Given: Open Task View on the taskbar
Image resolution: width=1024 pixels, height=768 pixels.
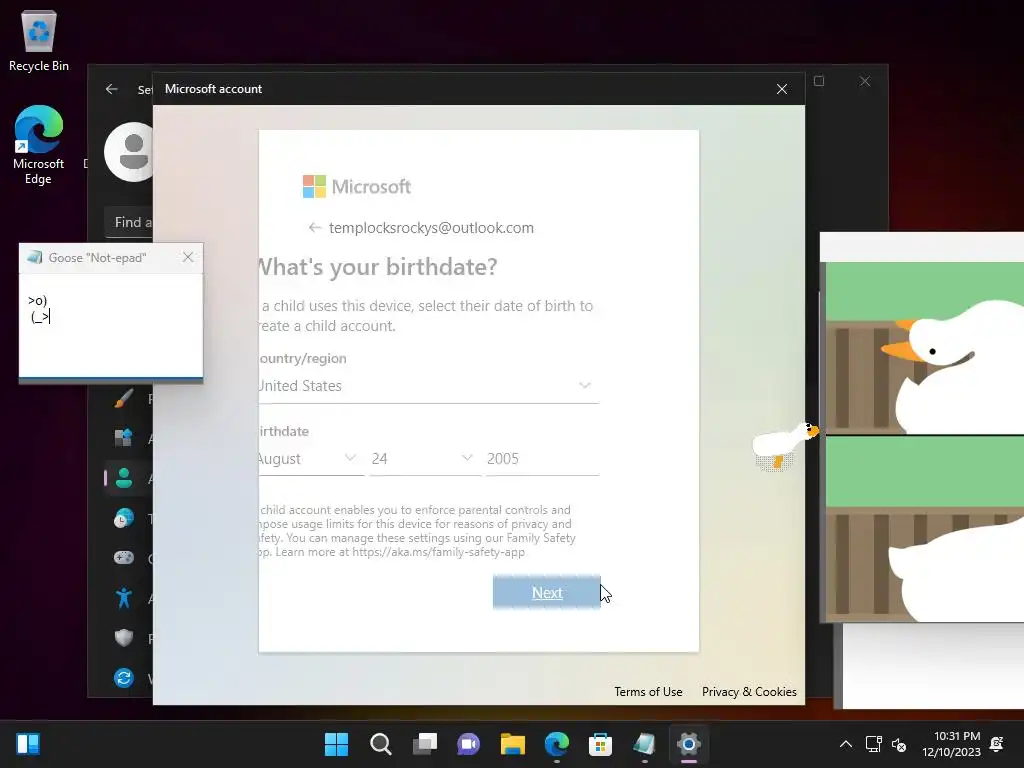Looking at the screenshot, I should (x=424, y=744).
